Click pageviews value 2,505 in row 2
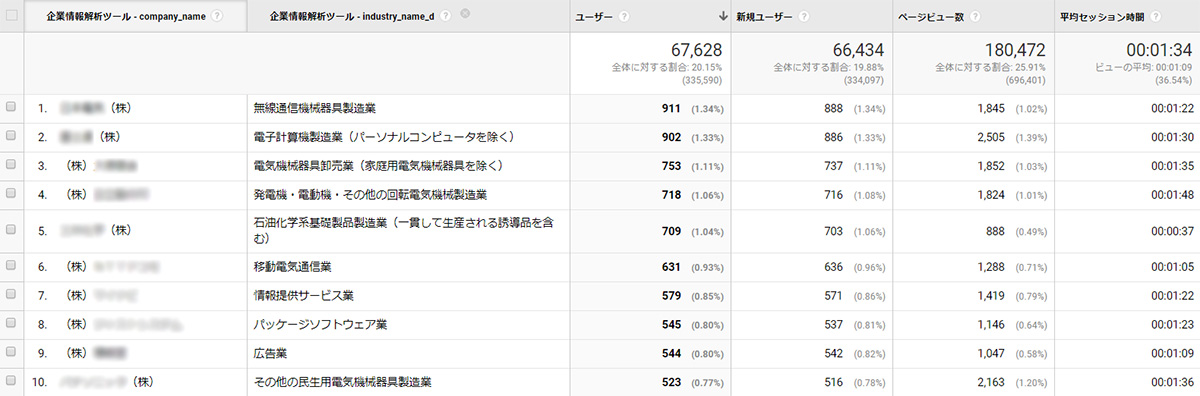 pyautogui.click(x=991, y=136)
